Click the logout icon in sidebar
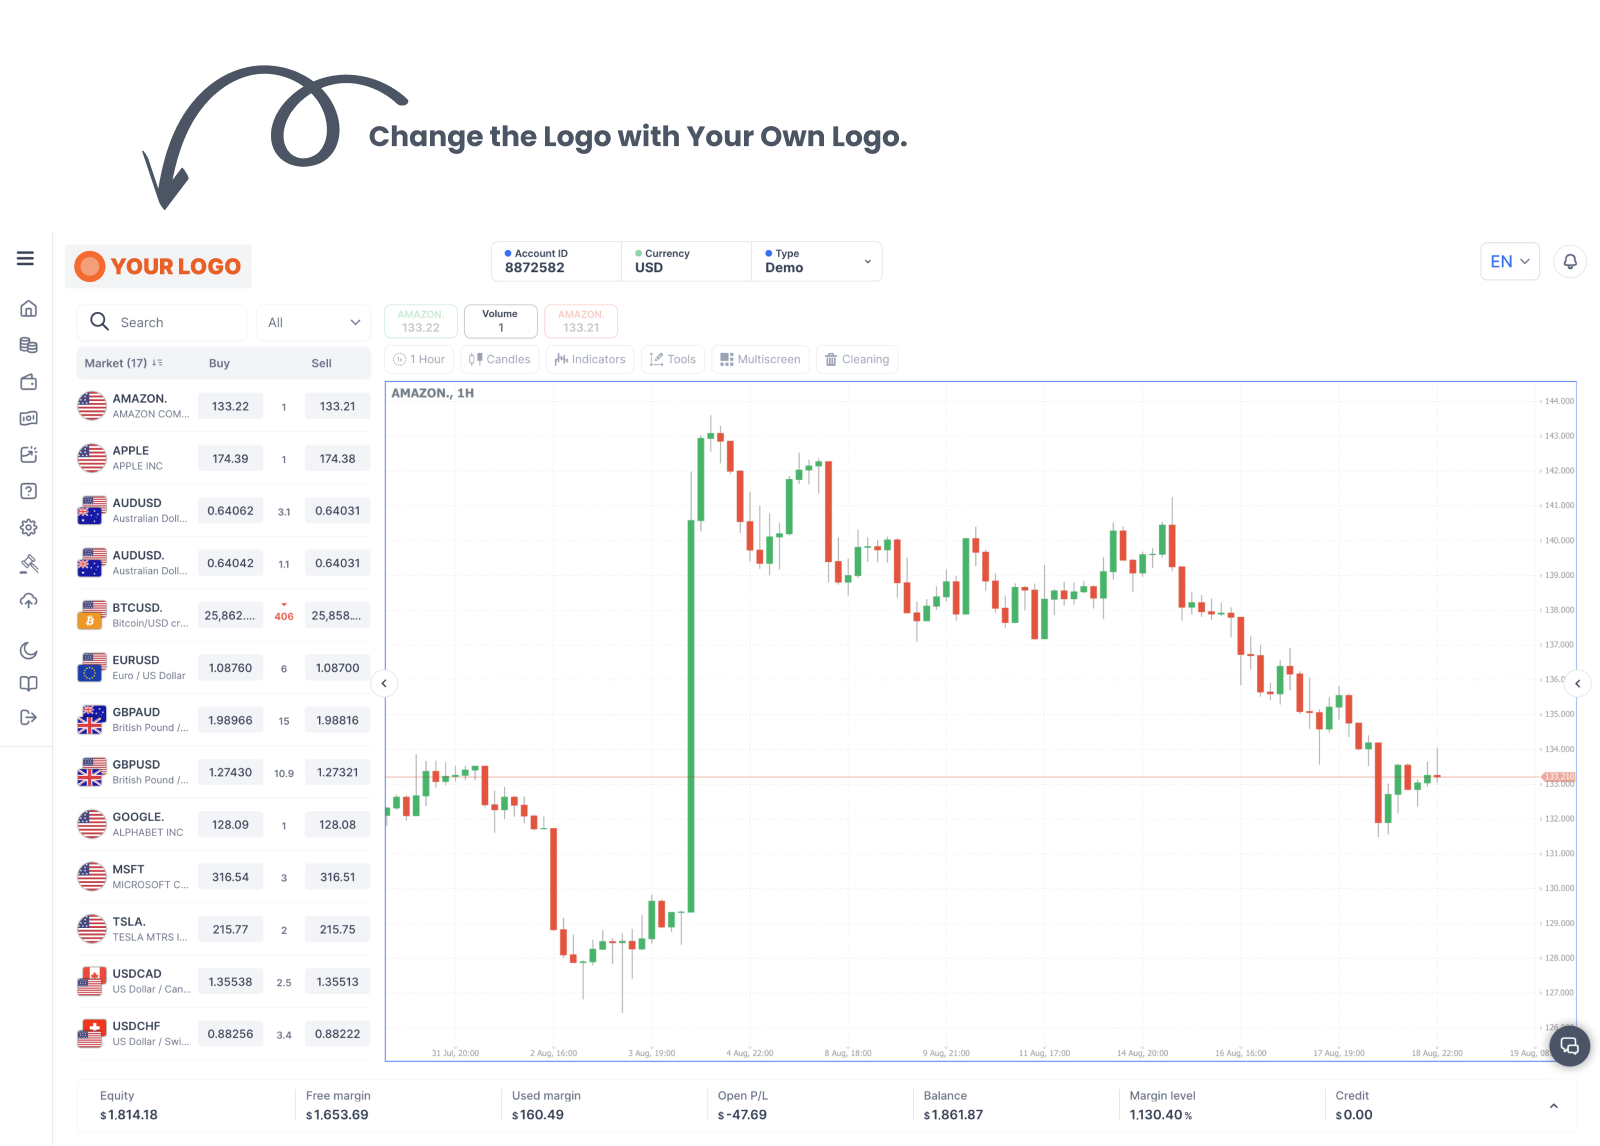Viewport: 1600px width, 1146px height. tap(29, 717)
